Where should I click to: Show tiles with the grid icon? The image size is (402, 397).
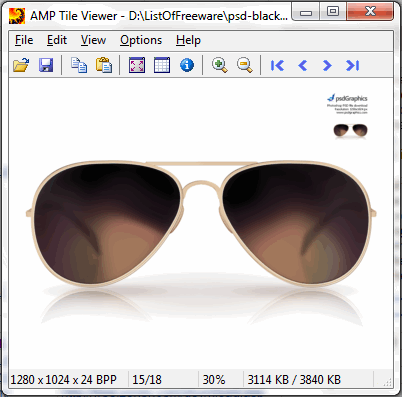coord(162,65)
